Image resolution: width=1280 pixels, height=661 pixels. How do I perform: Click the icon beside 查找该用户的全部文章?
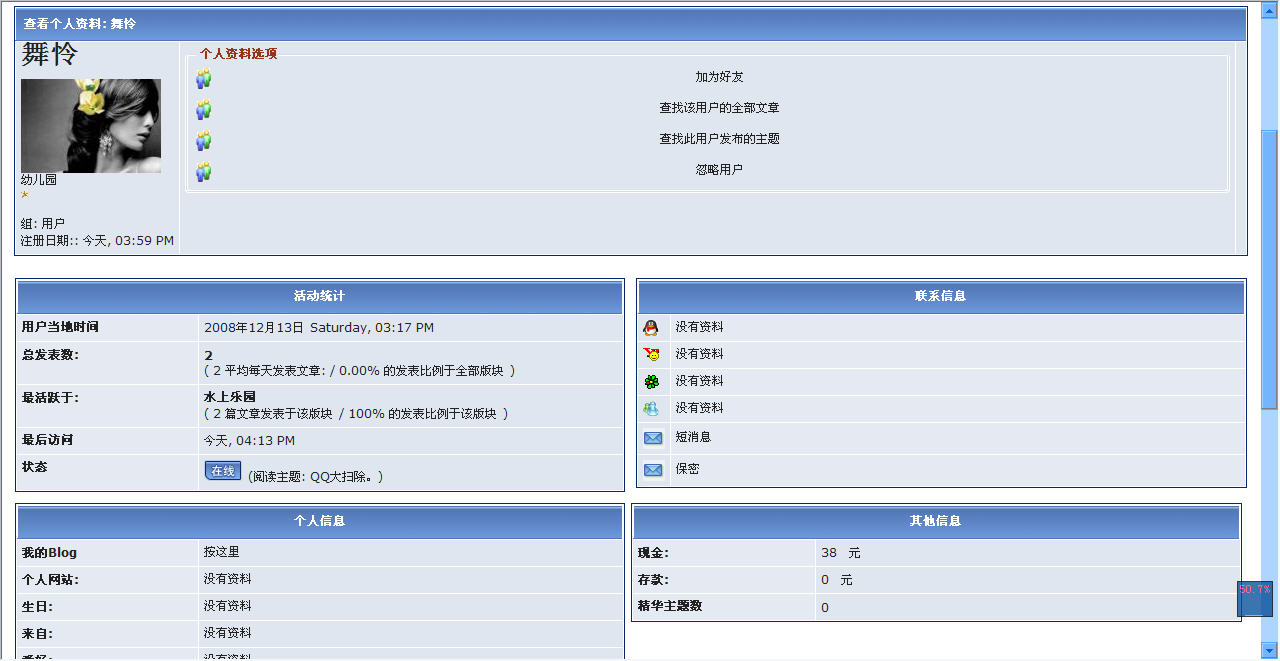(x=204, y=109)
